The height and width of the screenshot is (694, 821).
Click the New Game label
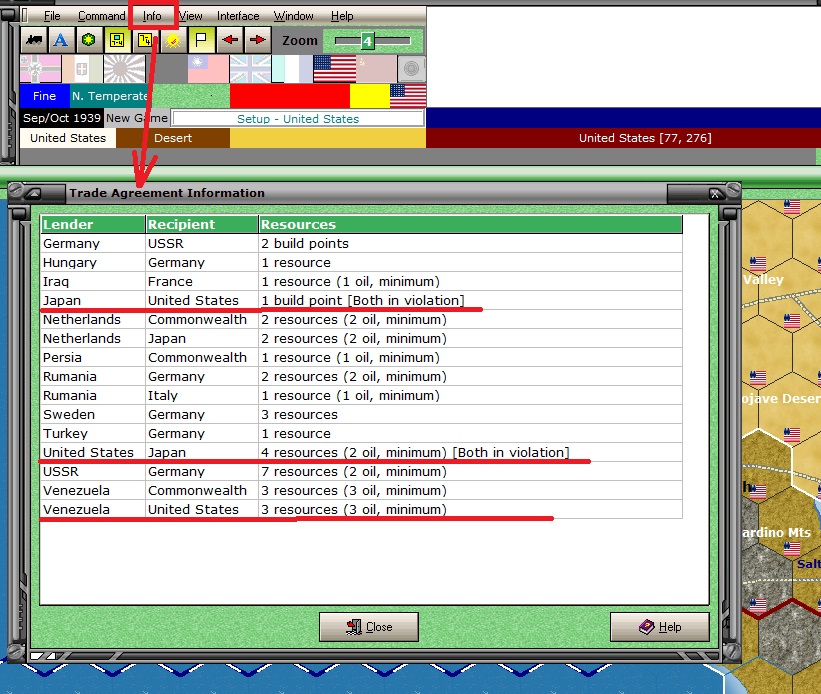coord(137,118)
